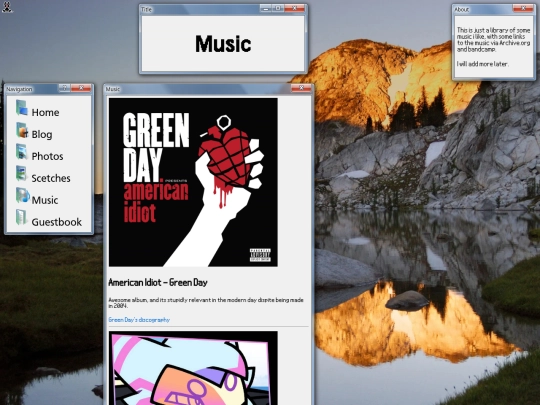Click the help button in Navigation title bar
The width and height of the screenshot is (540, 405).
coord(64,89)
